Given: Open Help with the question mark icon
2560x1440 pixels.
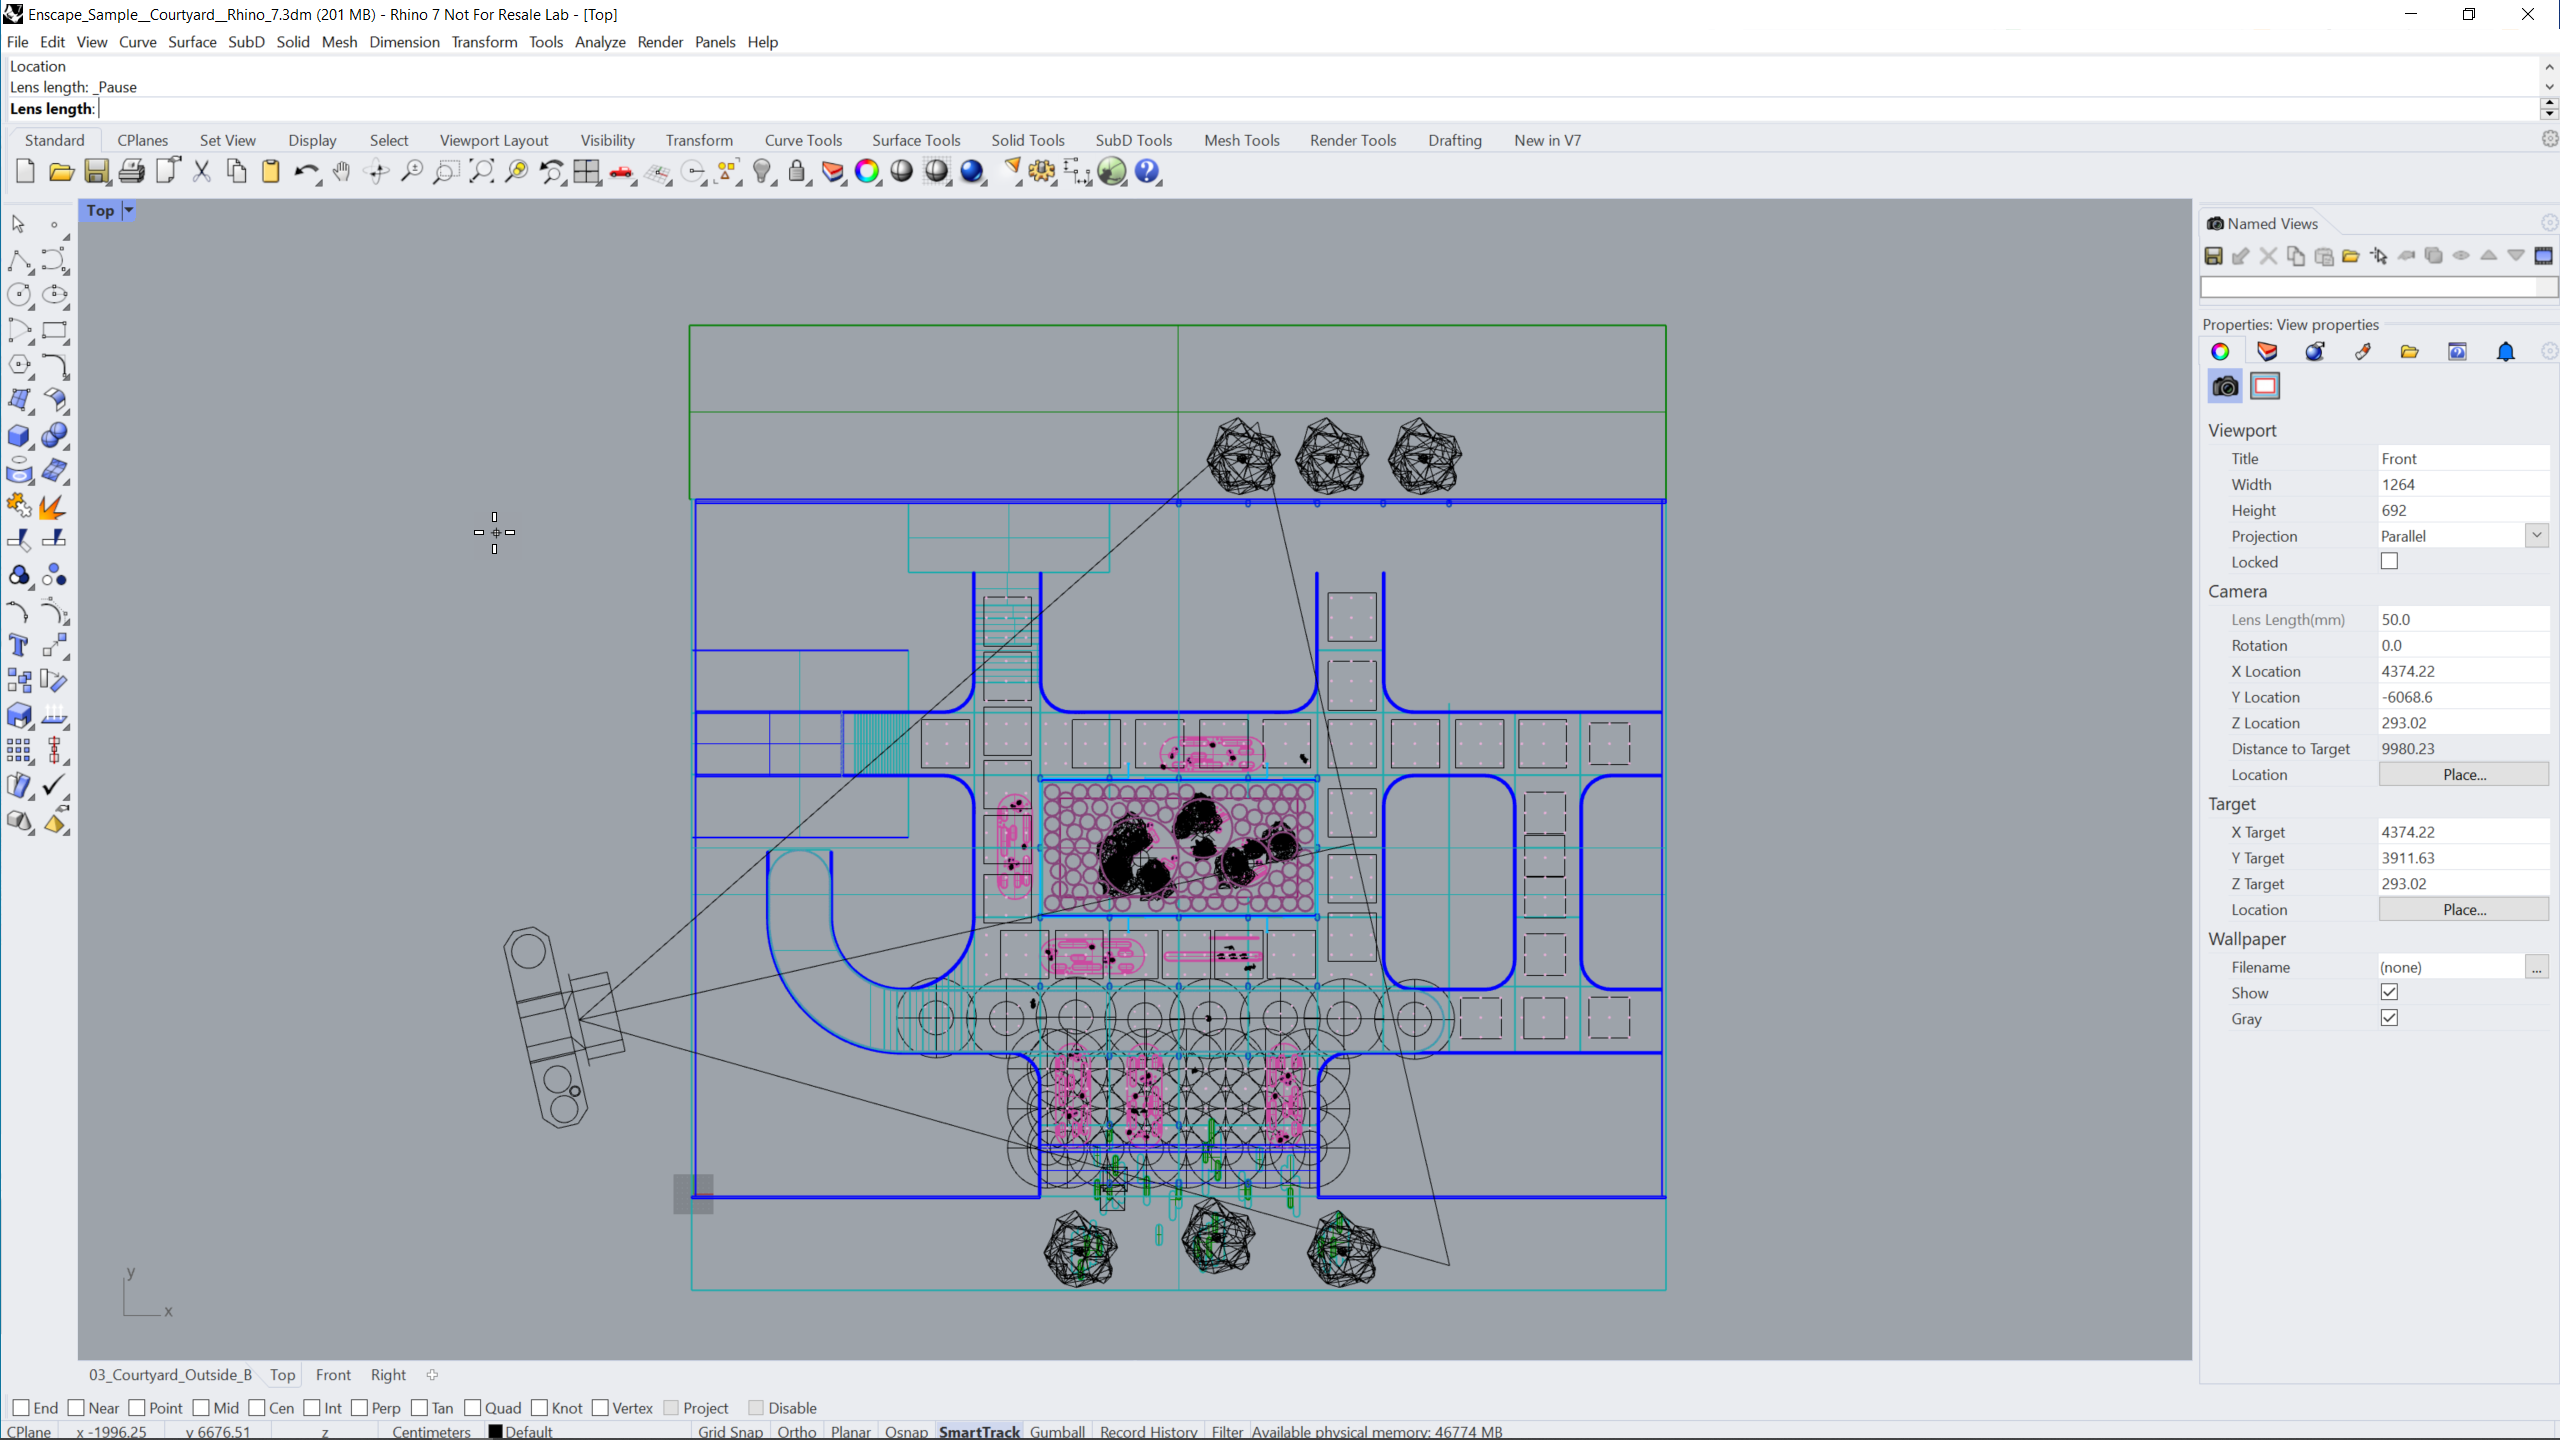Looking at the screenshot, I should click(x=1147, y=172).
